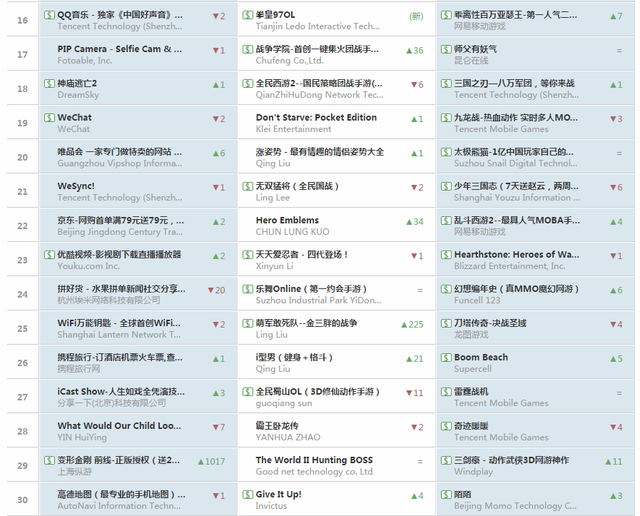Click the Klei Entertainment publisher name
Viewport: 640px width, 516px height.
[x=293, y=130]
